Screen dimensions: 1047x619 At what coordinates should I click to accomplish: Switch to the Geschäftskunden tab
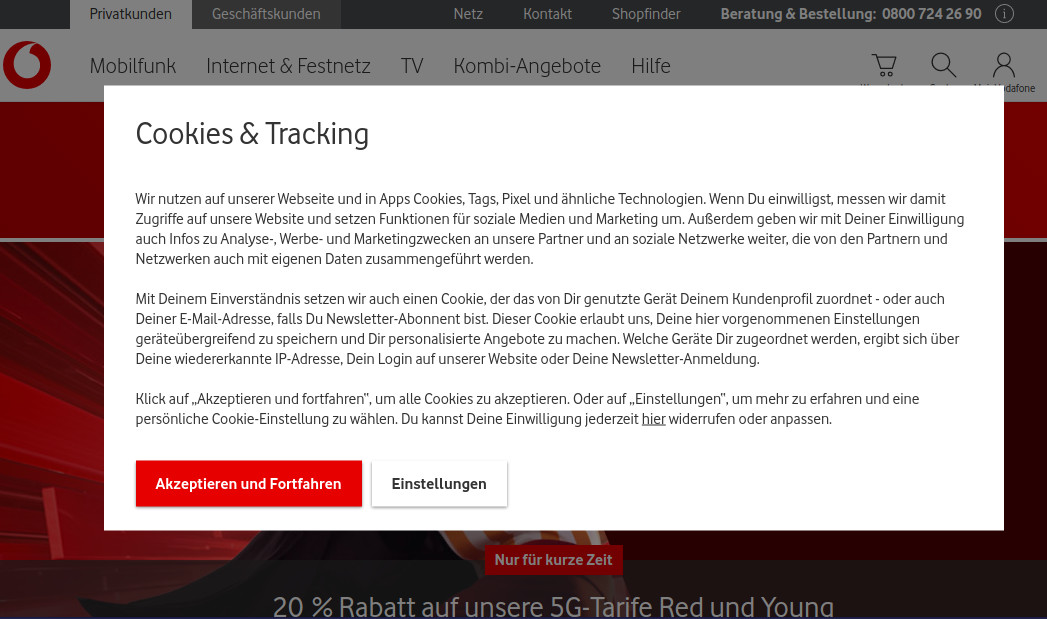coord(266,14)
